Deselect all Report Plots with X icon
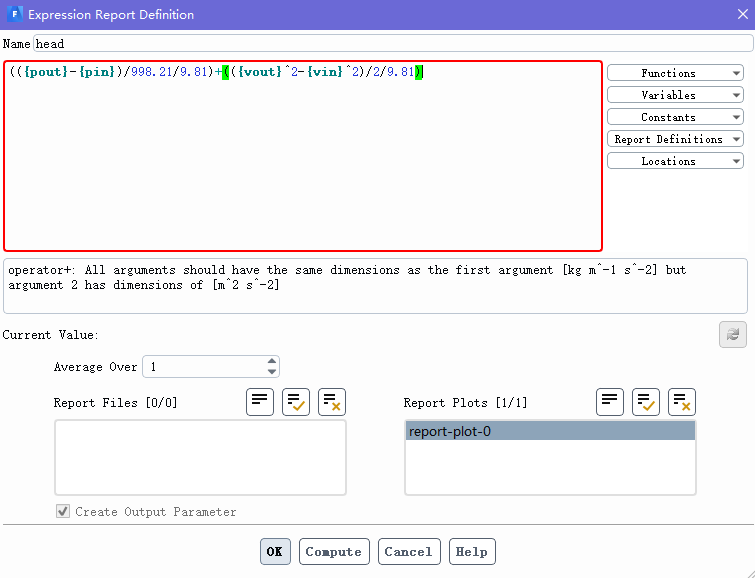Image resolution: width=755 pixels, height=578 pixels. (x=682, y=402)
